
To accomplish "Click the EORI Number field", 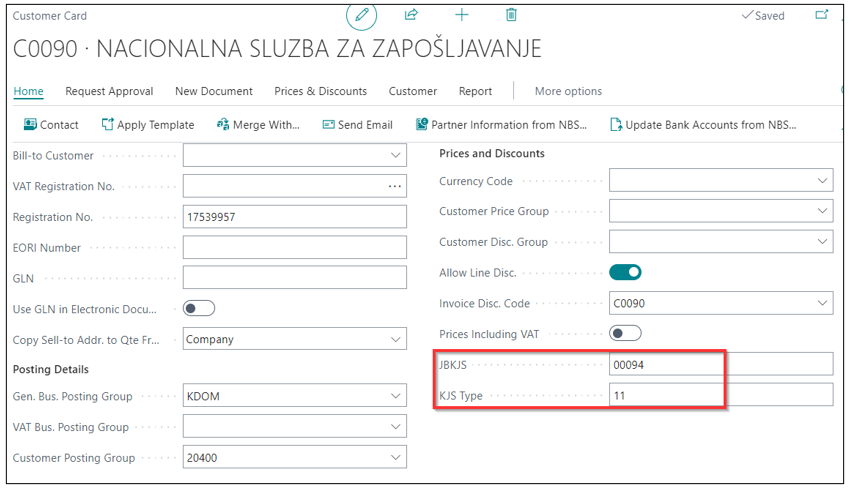I will coord(294,247).
